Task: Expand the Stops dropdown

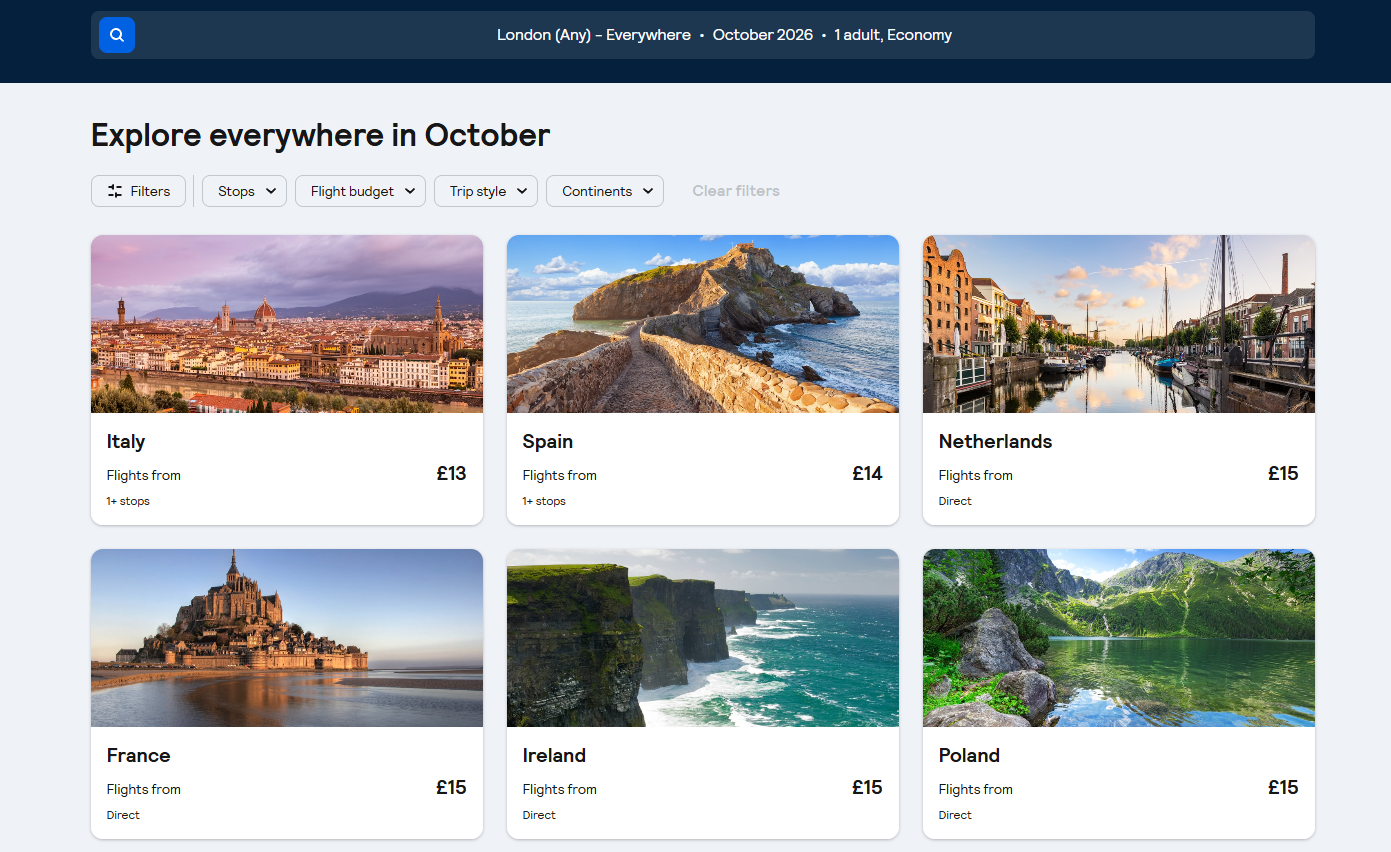Action: click(x=244, y=191)
